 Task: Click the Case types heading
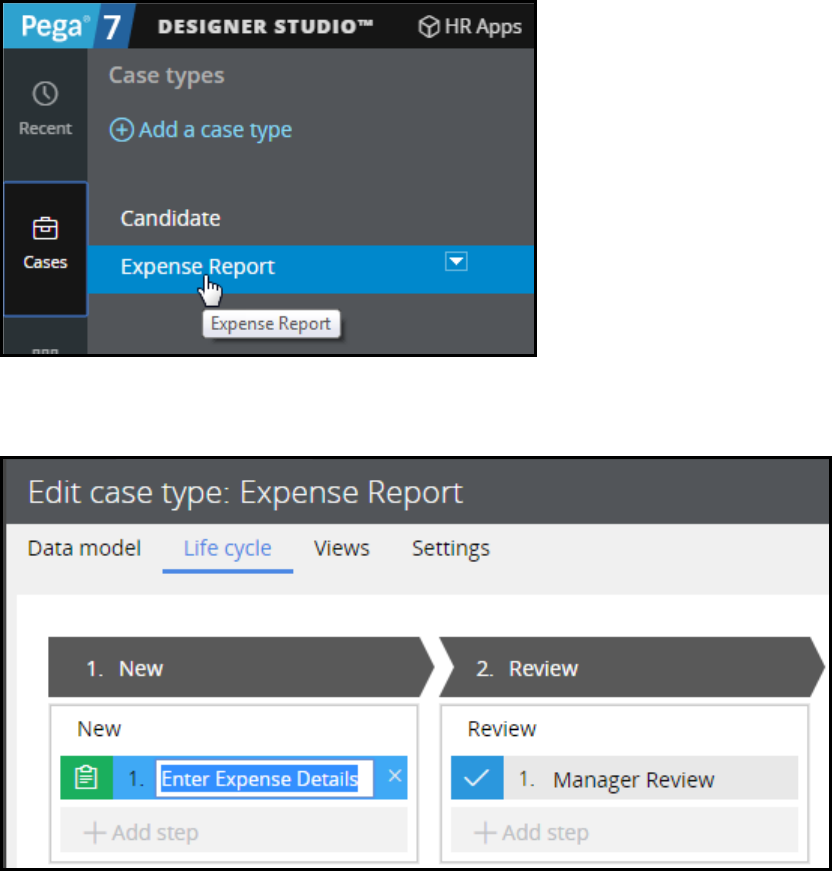pyautogui.click(x=167, y=75)
